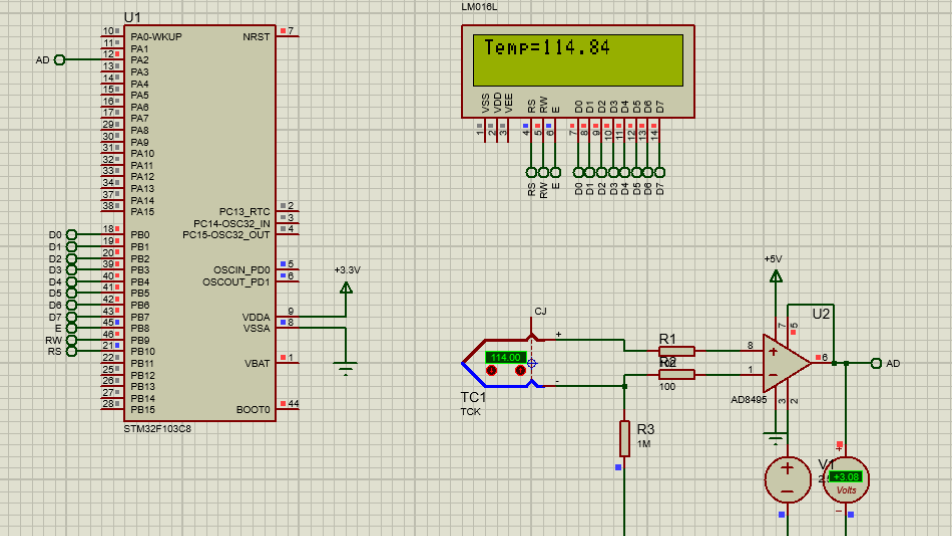Screen dimensions: 952x536
Task: Click the PC13_RTC pin label on U1
Action: 245,212
